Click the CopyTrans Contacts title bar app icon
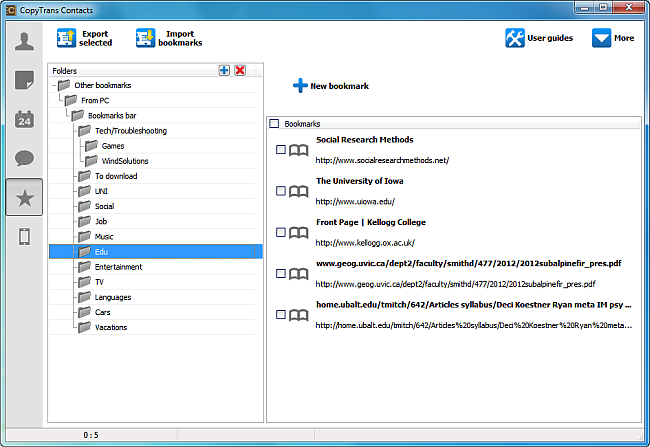Image resolution: width=650 pixels, height=447 pixels. click(11, 10)
